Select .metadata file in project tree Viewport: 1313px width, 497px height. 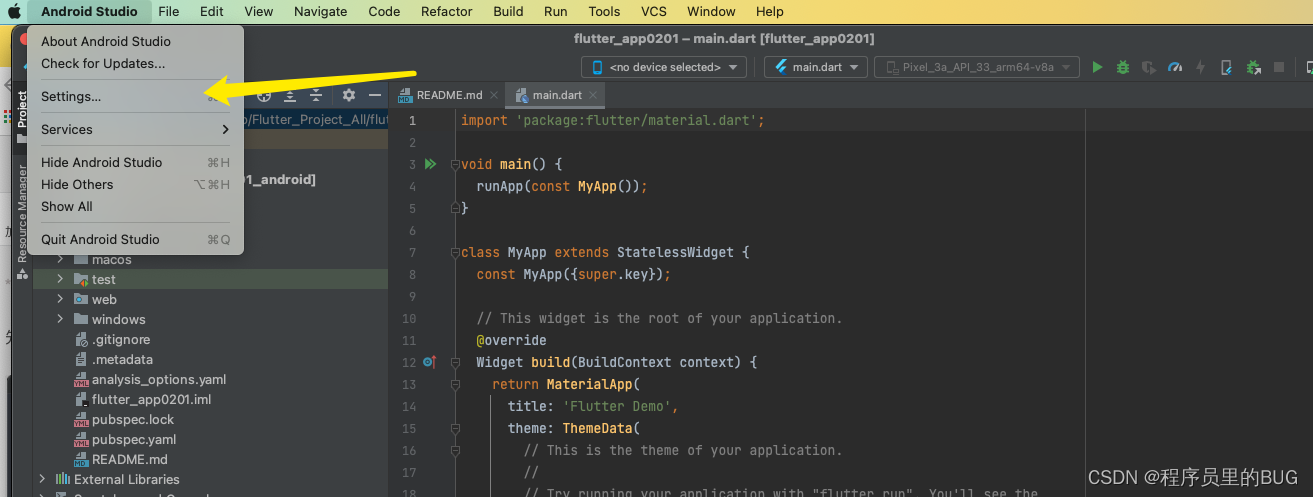(122, 359)
